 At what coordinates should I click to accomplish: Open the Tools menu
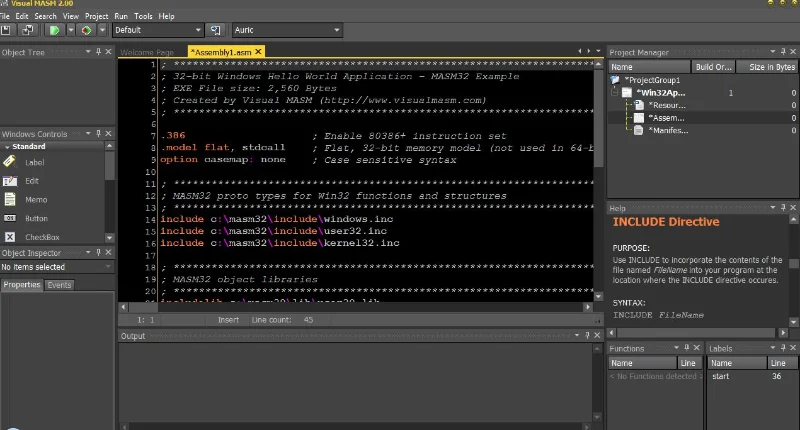(x=143, y=16)
